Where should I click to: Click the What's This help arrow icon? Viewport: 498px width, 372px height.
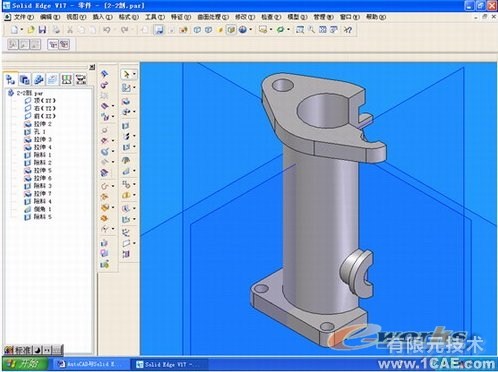click(x=348, y=30)
